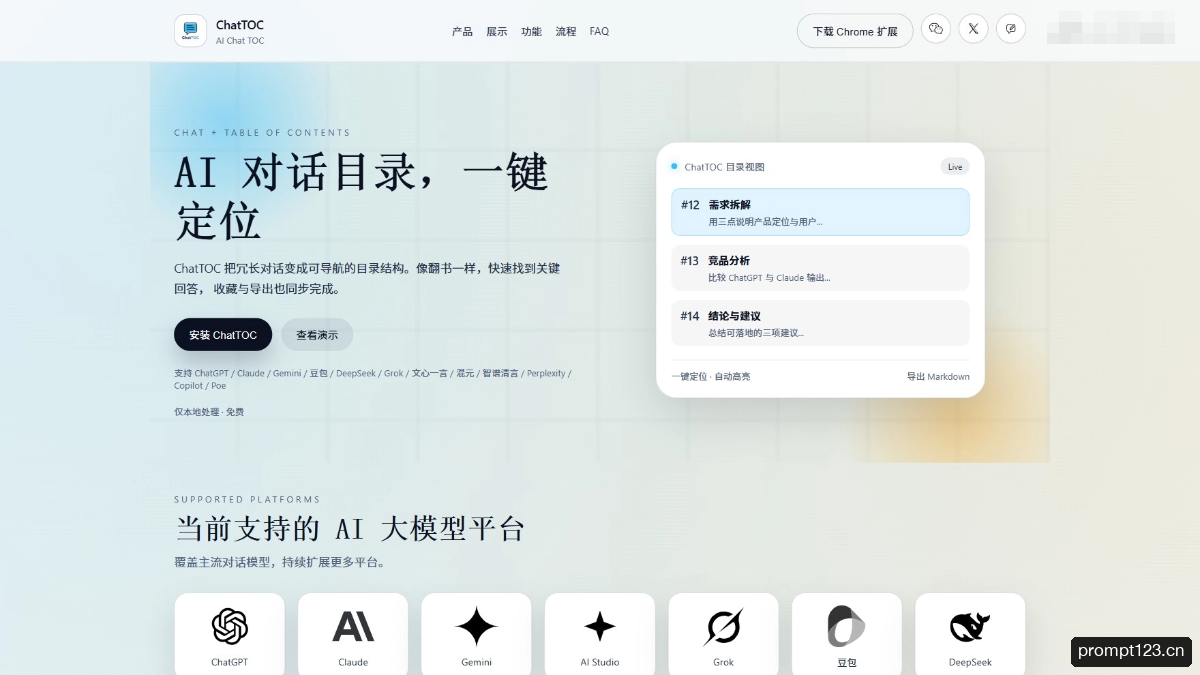Click the AI Chat TOC subtitle in the header

pyautogui.click(x=240, y=41)
